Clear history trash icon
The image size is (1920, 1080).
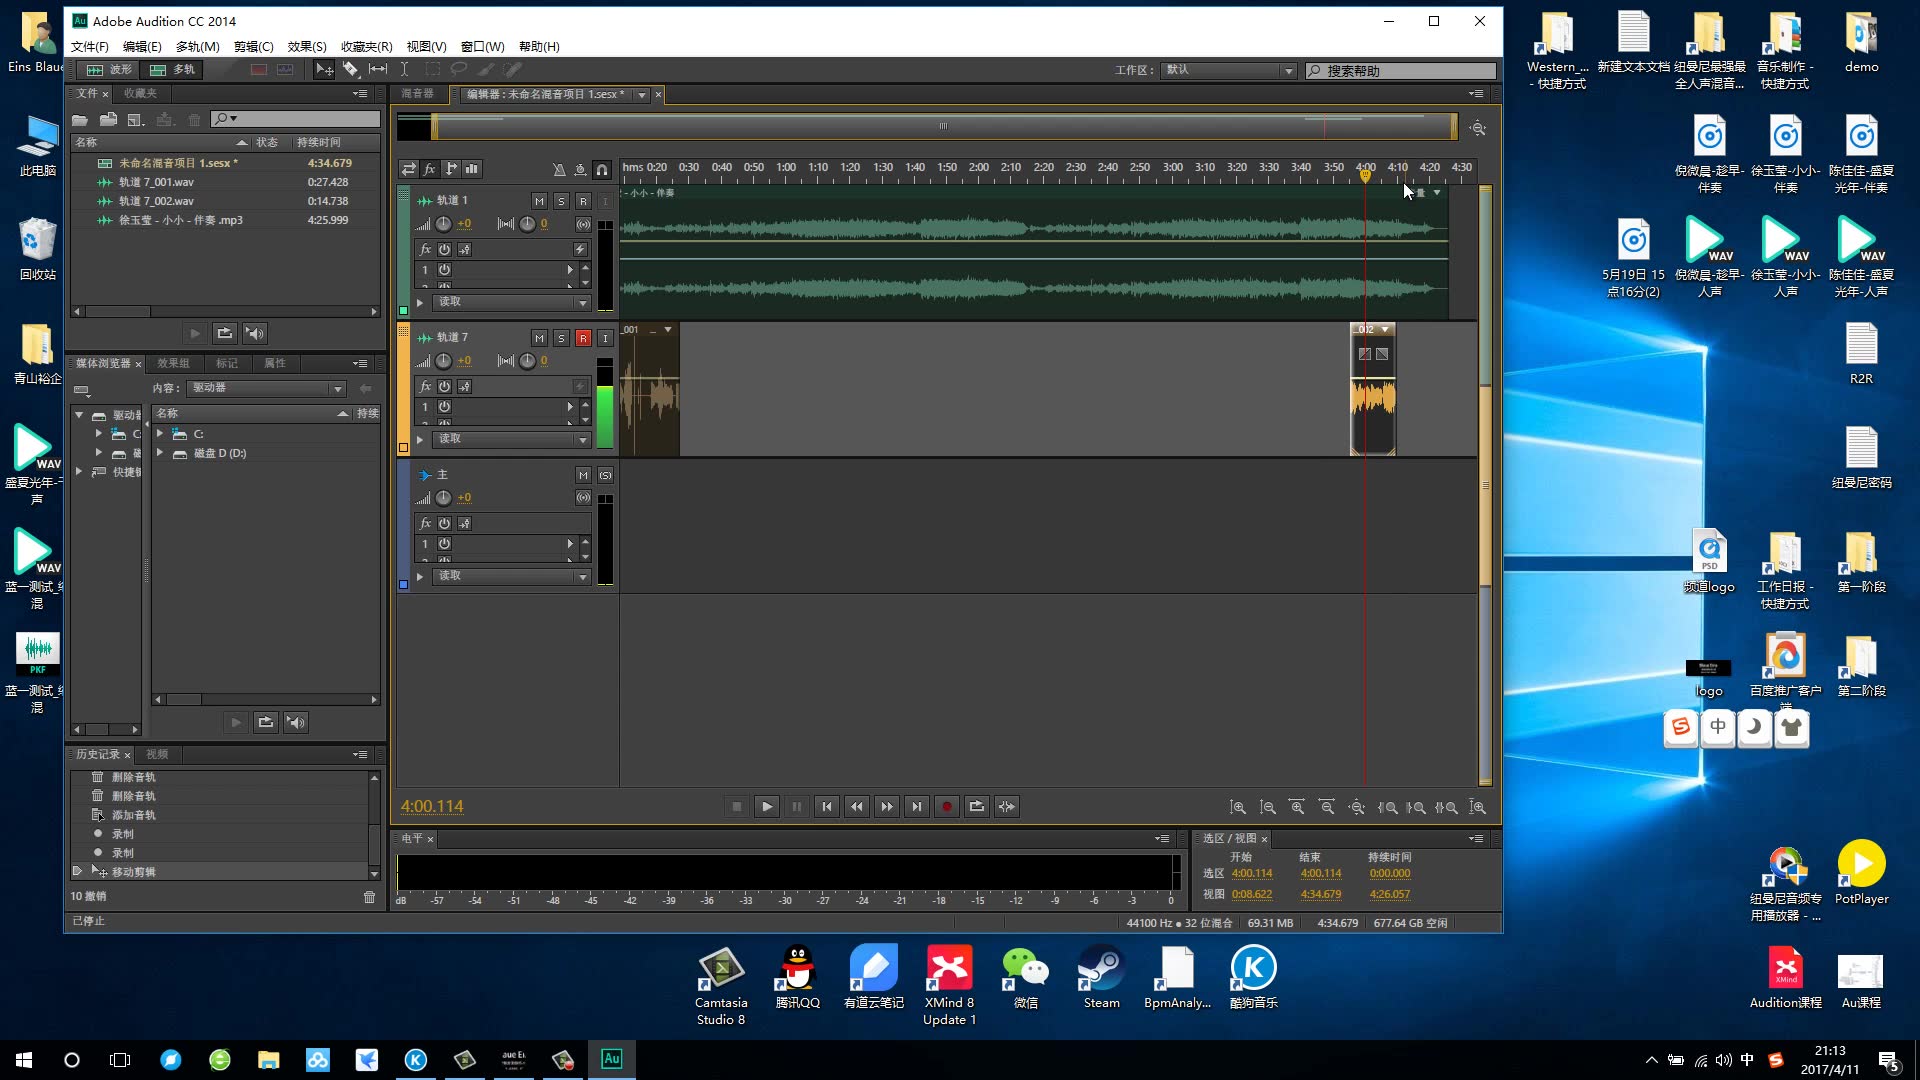[369, 897]
